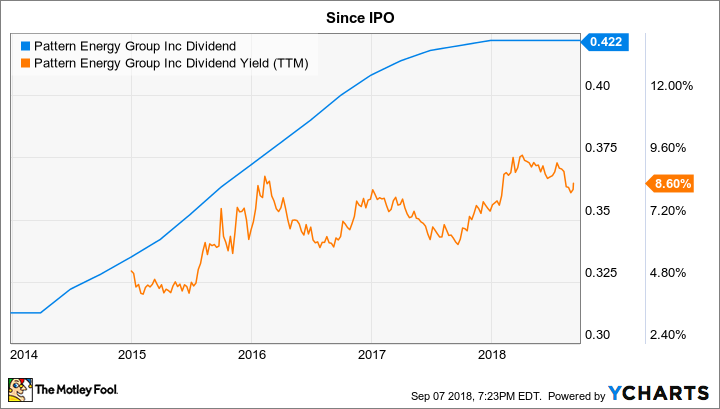Click the orange 8.60% value flag
Viewport: 720px width, 409px height.
[x=670, y=184]
